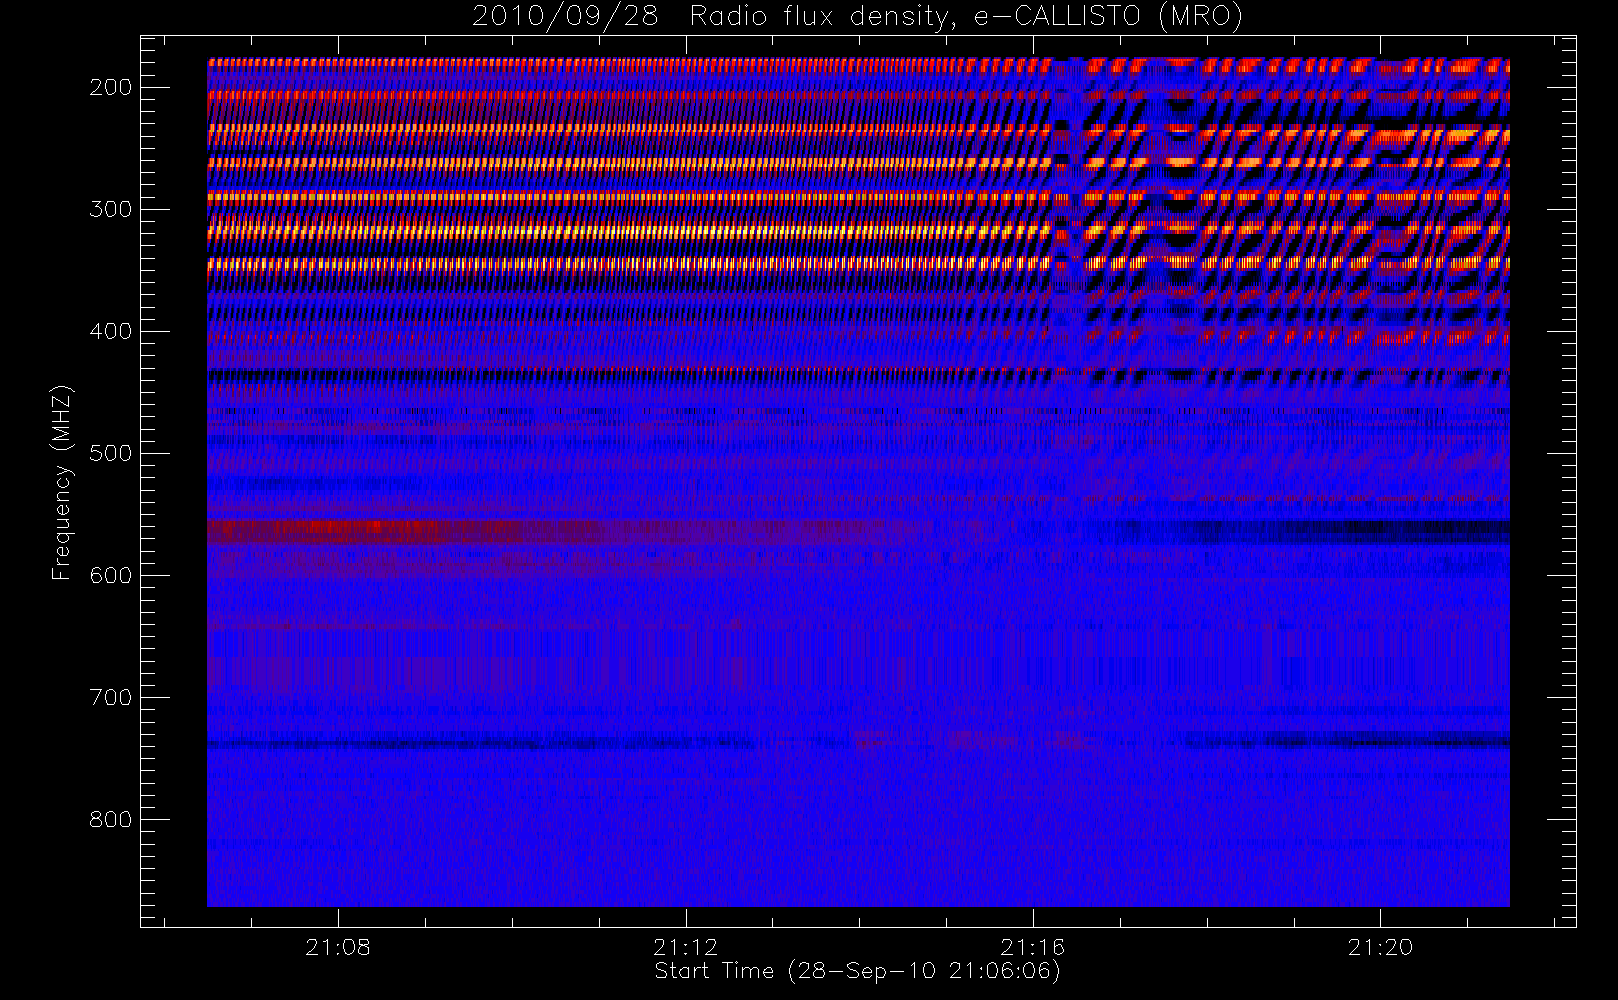Viewport: 1618px width, 1000px height.
Task: Click the dark horizontal line near 740 MHz
Action: click(x=480, y=744)
